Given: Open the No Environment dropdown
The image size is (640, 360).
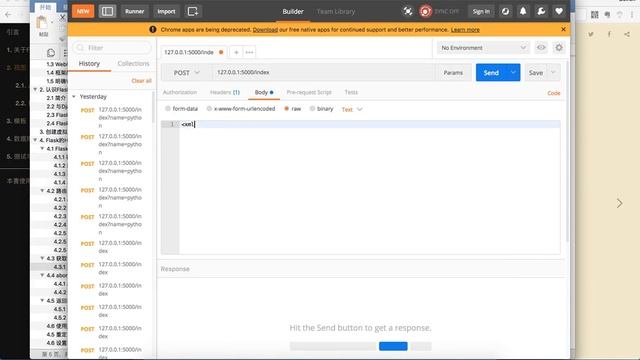Looking at the screenshot, I should pos(483,48).
